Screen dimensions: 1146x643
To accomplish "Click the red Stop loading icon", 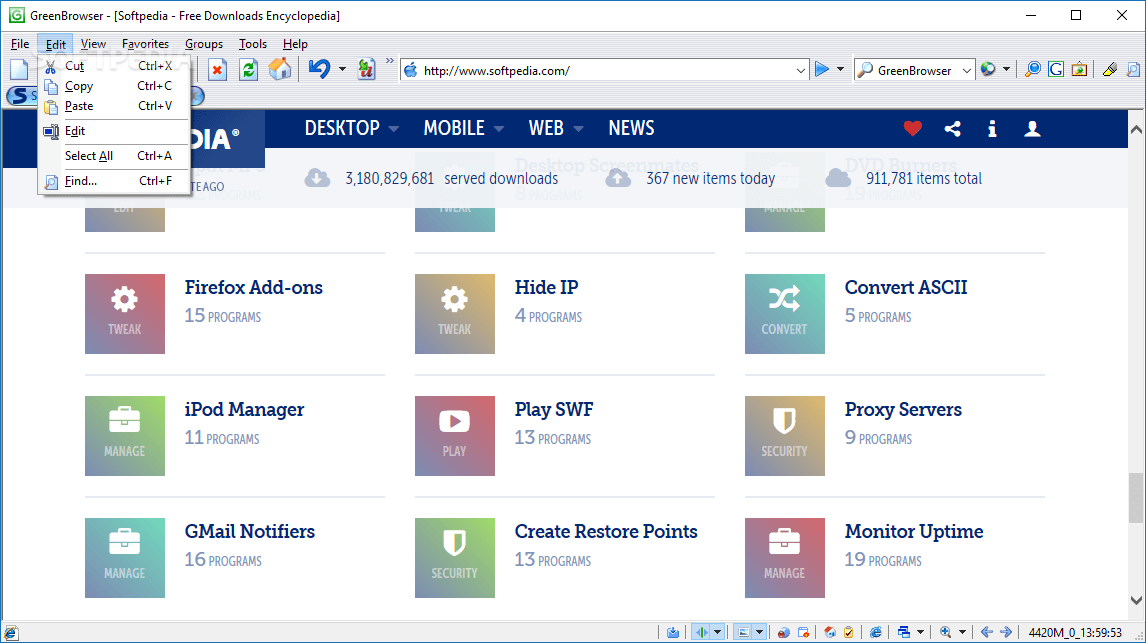I will click(x=217, y=70).
